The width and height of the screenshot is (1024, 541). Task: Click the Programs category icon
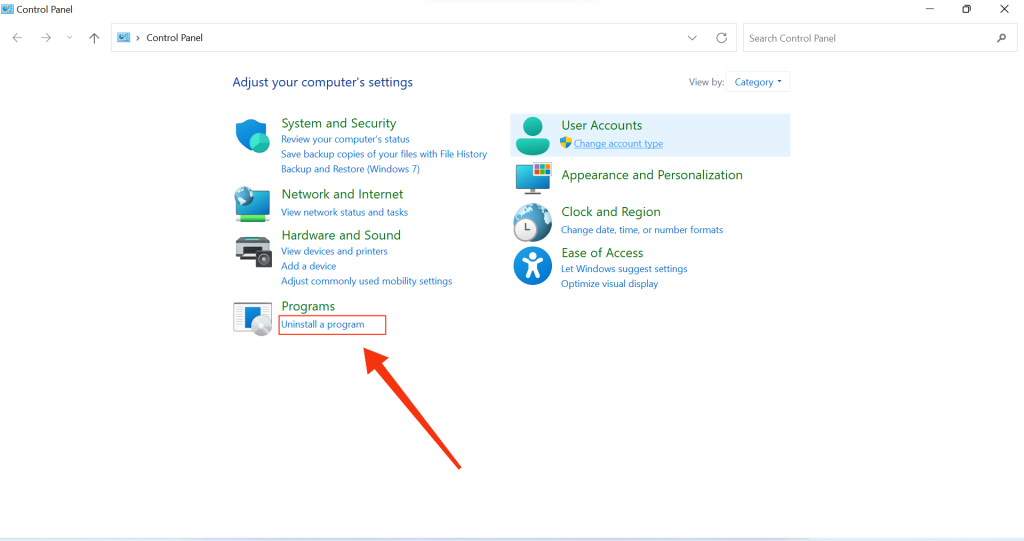click(x=253, y=318)
